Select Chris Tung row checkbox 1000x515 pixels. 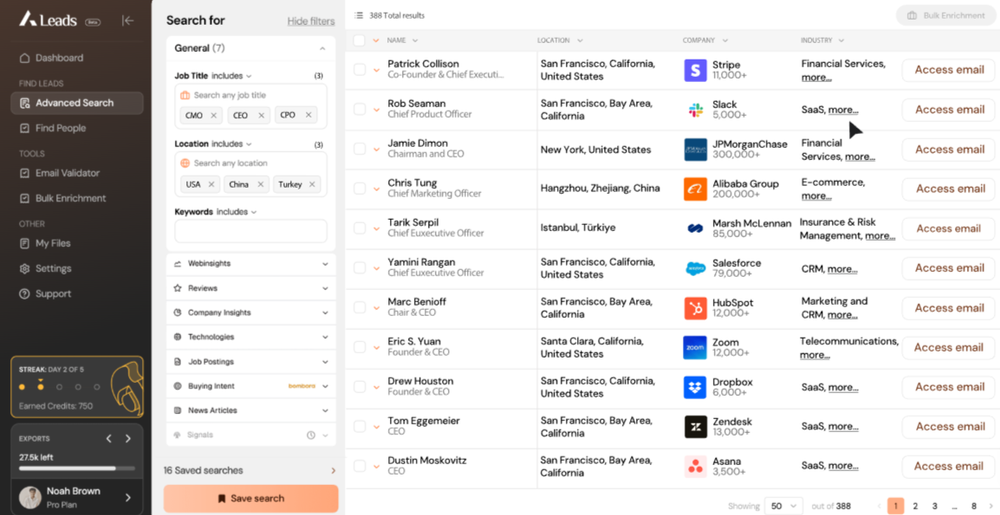coord(360,188)
